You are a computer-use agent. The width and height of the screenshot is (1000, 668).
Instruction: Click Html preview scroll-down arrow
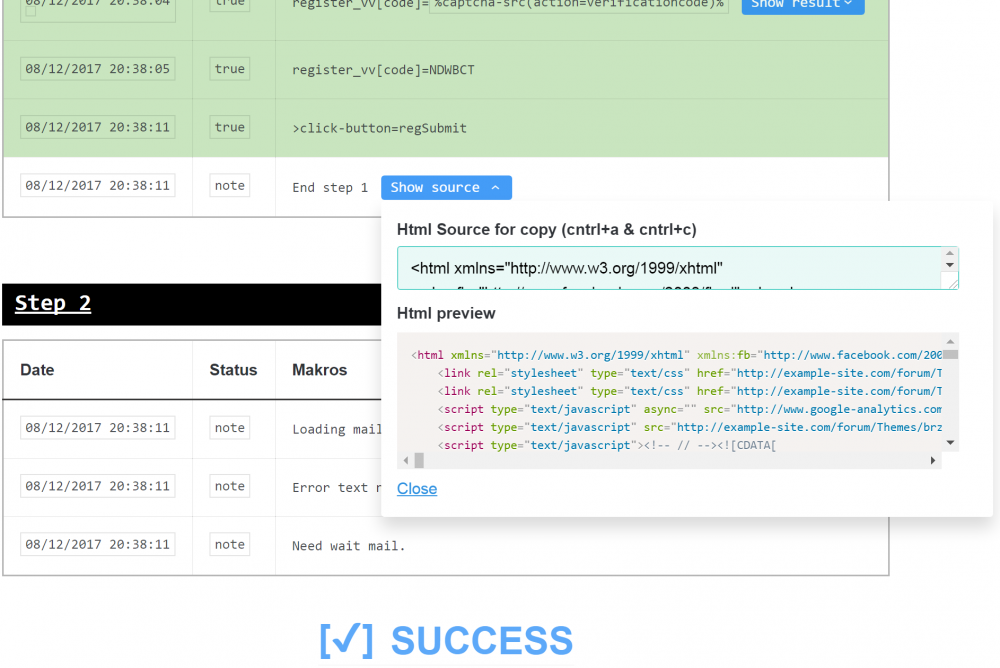[950, 443]
